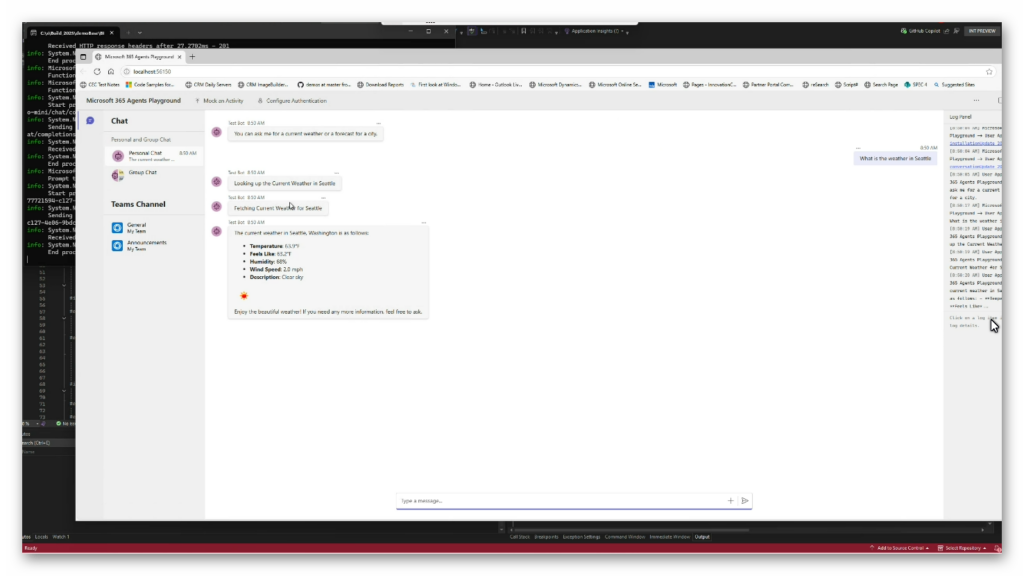Viewport: 1024px width, 576px height.
Task: Click the Locals tab in Visual Studio
Action: click(x=41, y=537)
